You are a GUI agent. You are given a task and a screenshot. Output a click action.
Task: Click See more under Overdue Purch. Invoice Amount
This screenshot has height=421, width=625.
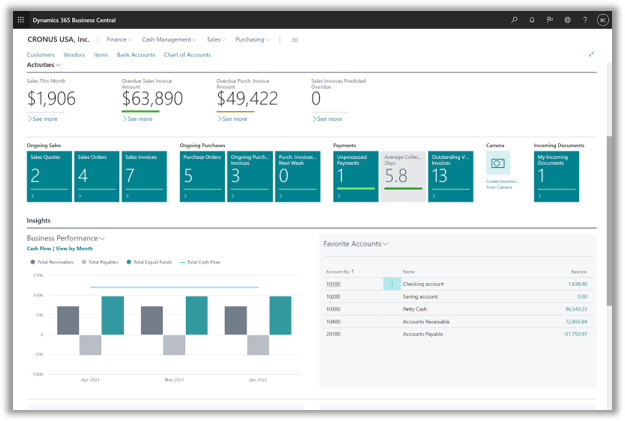pos(232,119)
